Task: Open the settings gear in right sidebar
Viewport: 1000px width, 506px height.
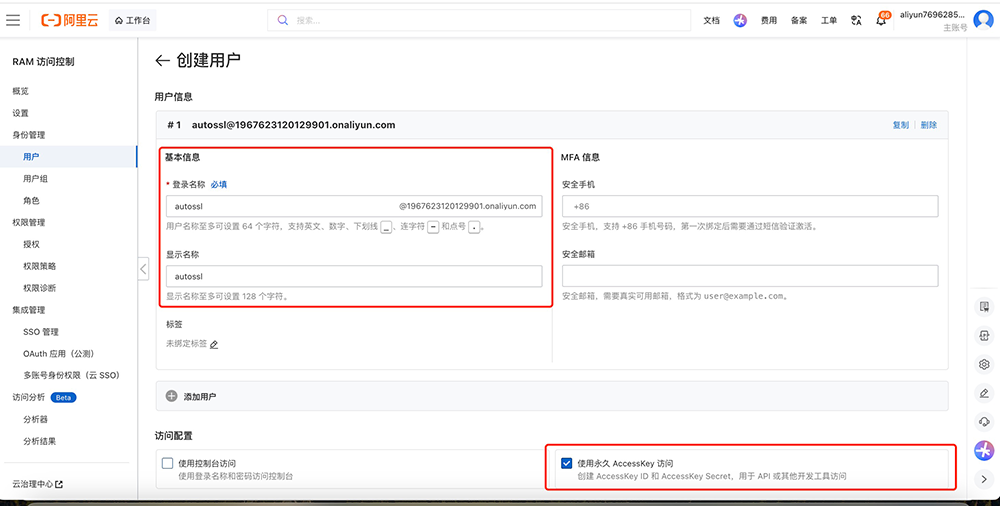Action: point(984,364)
